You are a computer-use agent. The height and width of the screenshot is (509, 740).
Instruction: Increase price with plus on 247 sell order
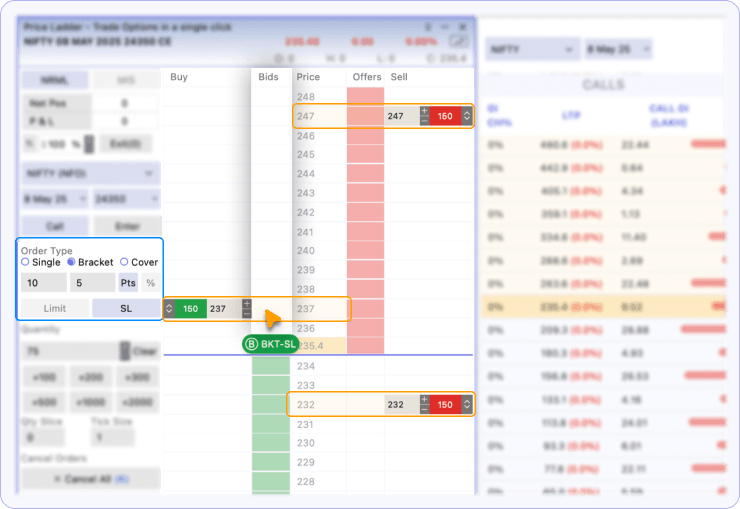pos(424,111)
